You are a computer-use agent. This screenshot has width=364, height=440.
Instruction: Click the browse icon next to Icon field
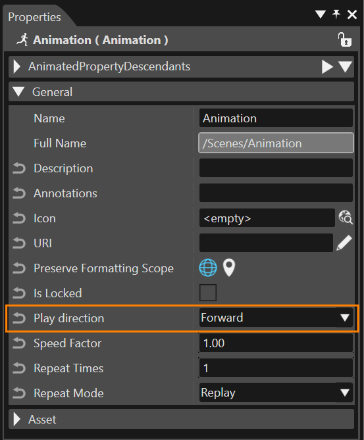tap(346, 217)
